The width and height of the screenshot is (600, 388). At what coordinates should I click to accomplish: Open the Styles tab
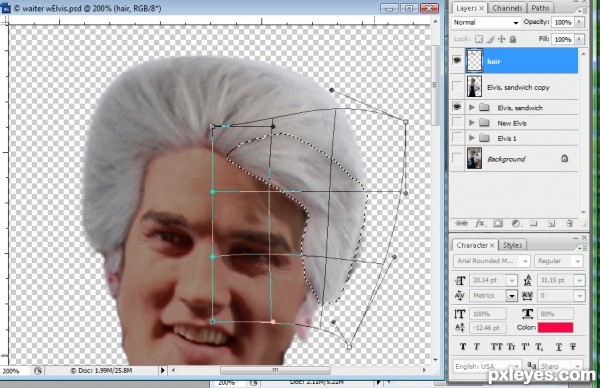512,245
